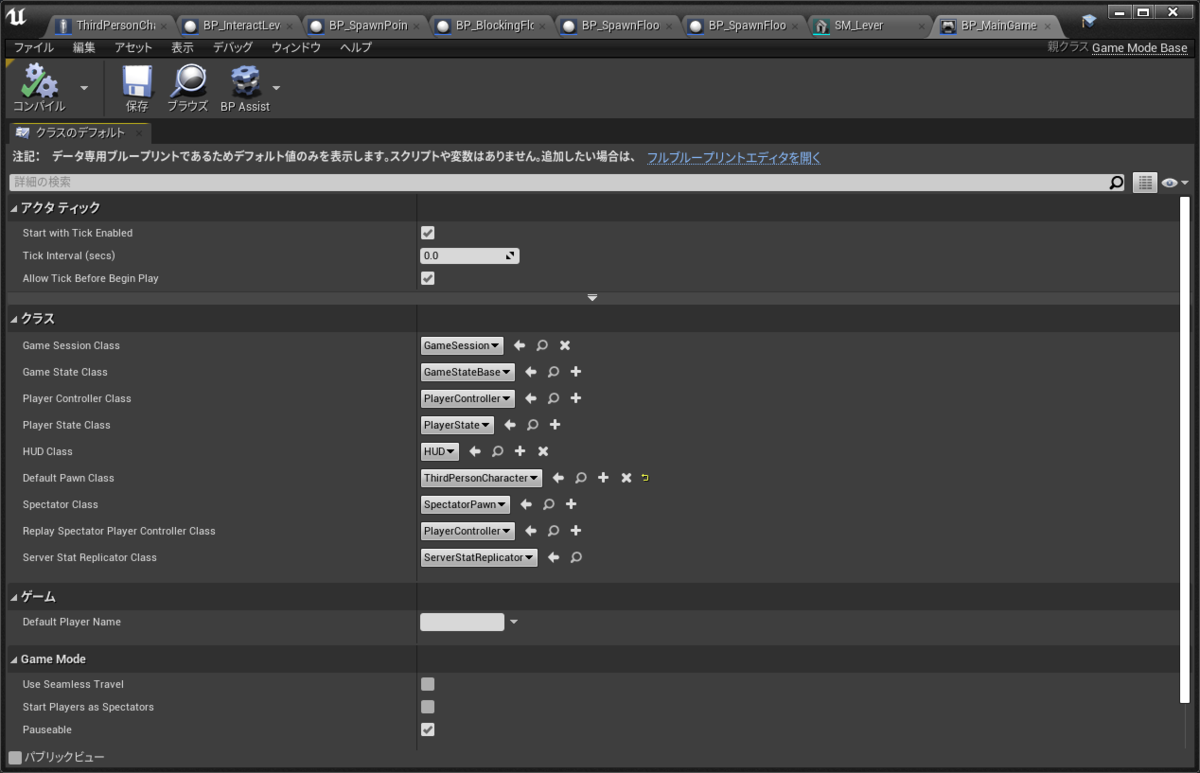The image size is (1200, 773).
Task: Open the eye view options menu
Action: (1175, 183)
